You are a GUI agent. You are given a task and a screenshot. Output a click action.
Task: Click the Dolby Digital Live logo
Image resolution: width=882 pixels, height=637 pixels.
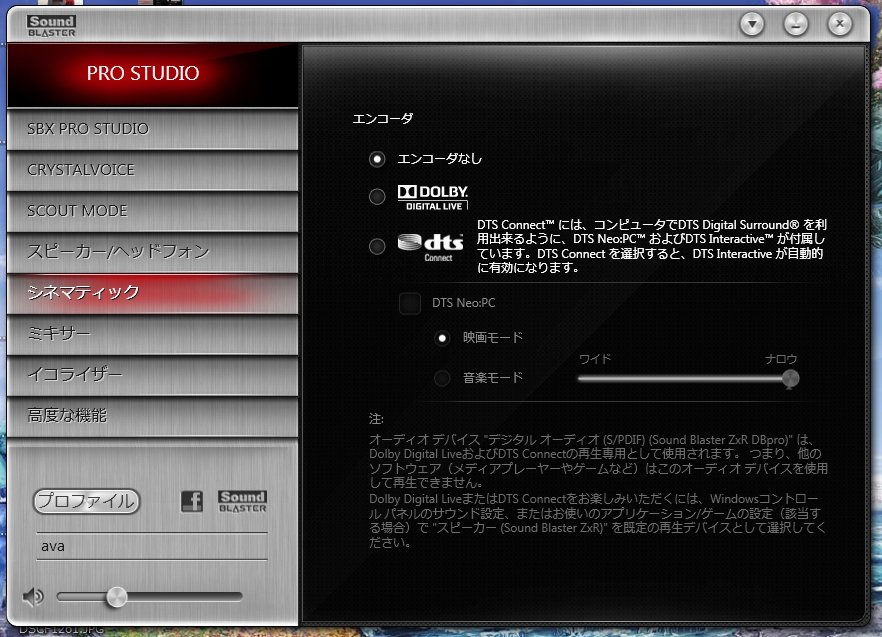pyautogui.click(x=433, y=198)
